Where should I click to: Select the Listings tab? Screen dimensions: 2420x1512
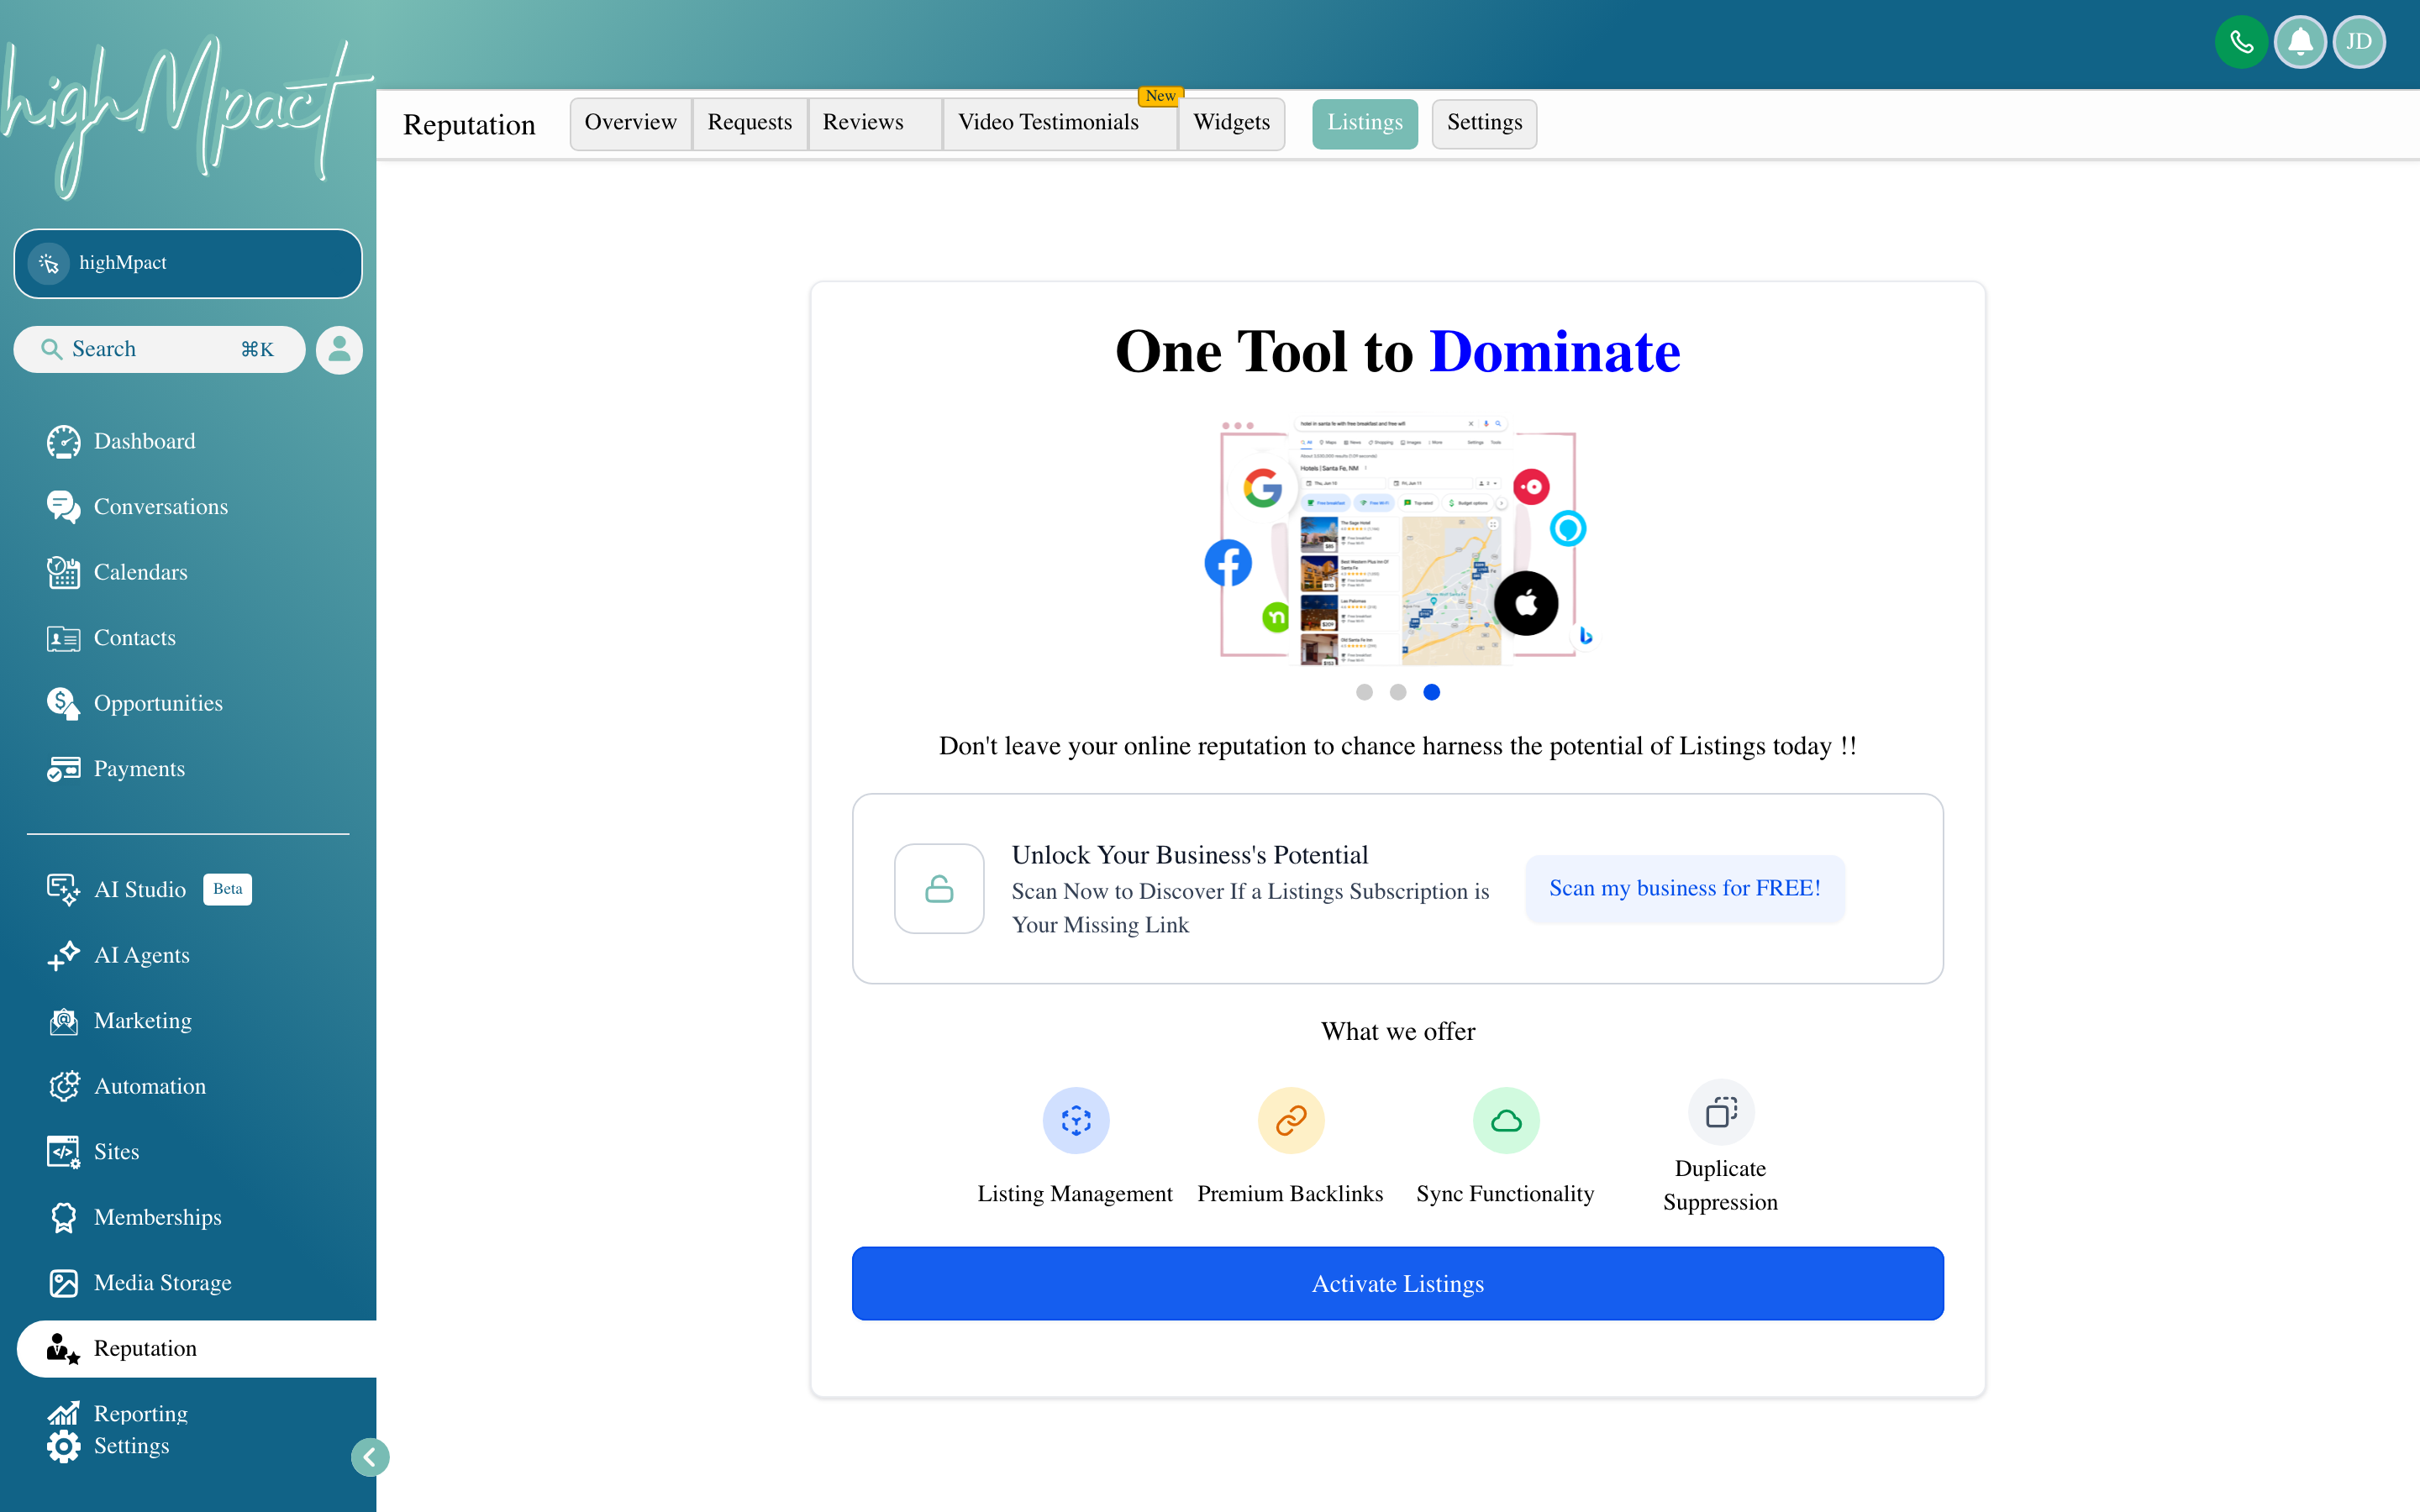coord(1365,123)
